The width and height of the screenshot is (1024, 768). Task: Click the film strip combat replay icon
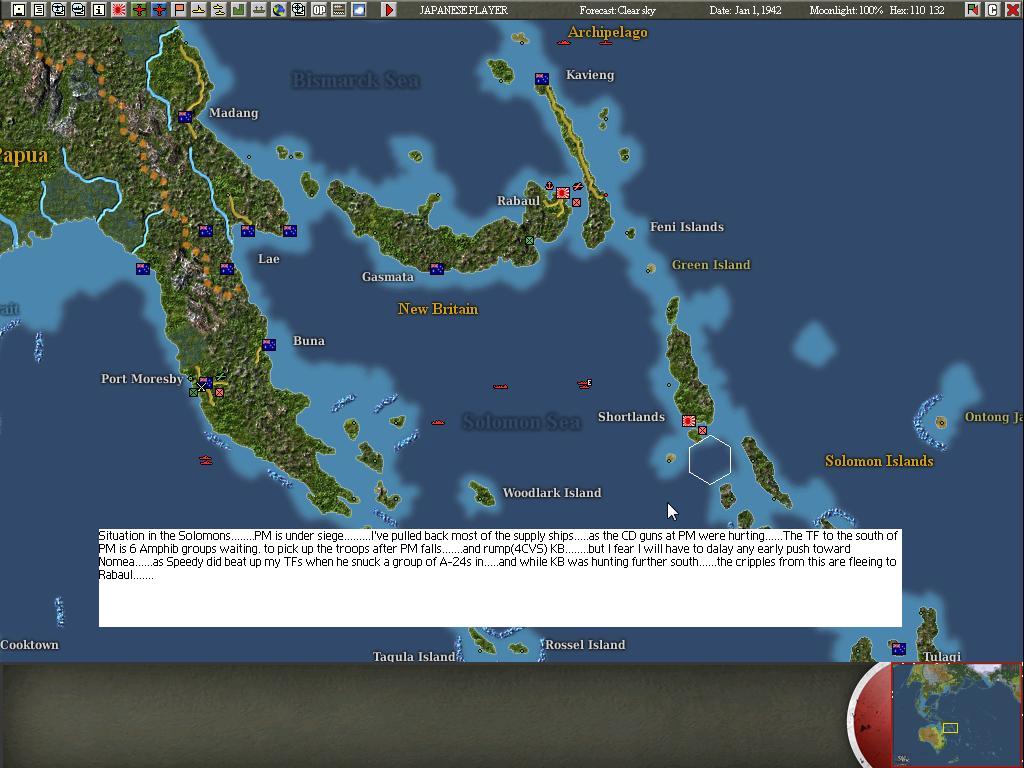coord(339,10)
